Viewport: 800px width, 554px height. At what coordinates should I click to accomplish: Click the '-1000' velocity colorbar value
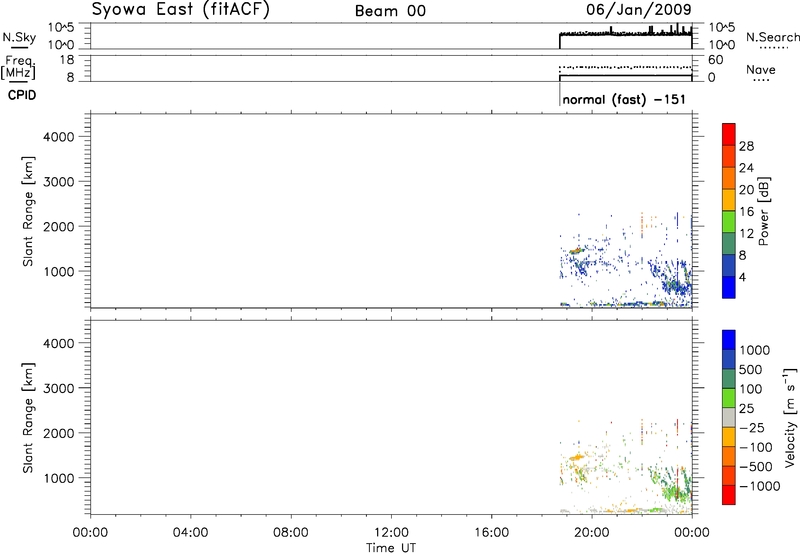pyautogui.click(x=759, y=486)
